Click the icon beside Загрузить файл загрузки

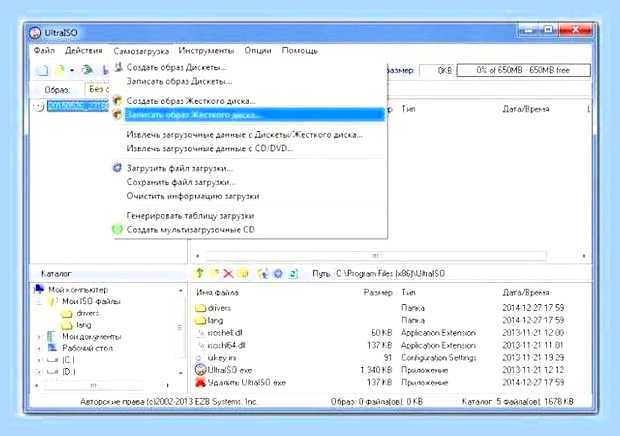click(x=117, y=168)
